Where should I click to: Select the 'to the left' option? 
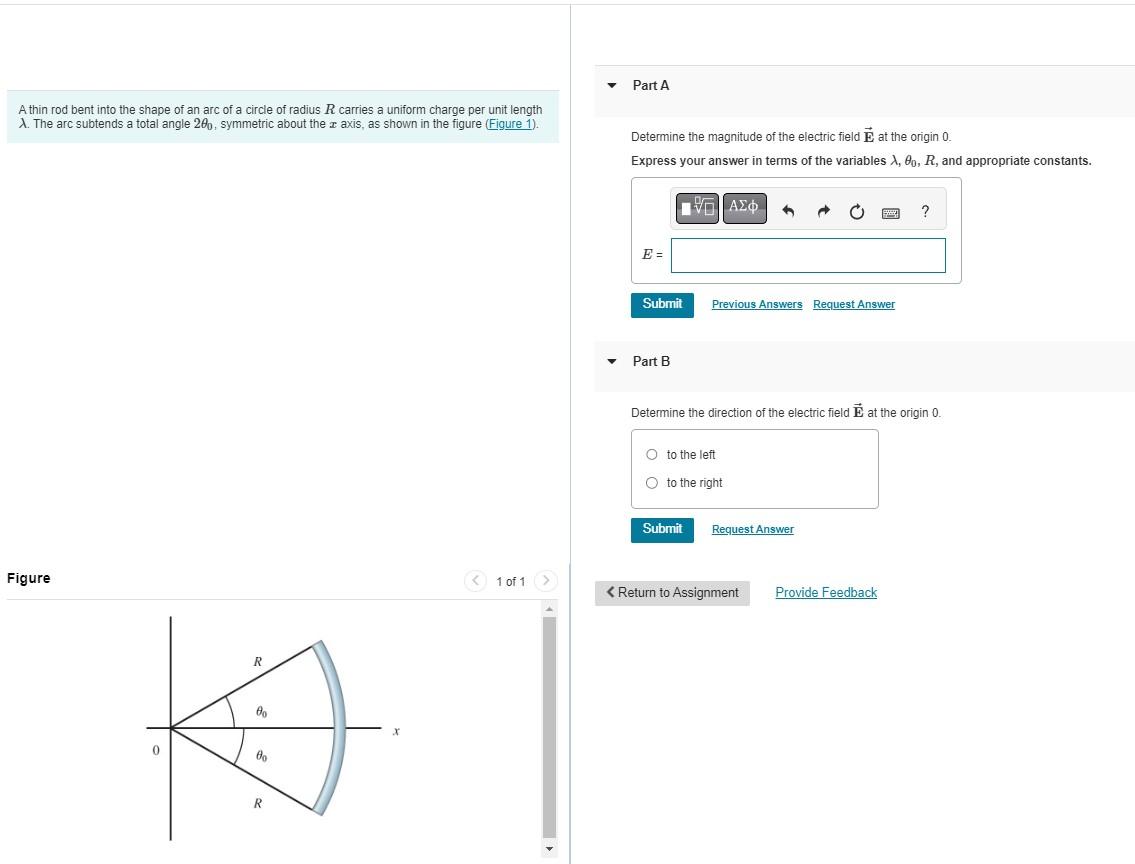pyautogui.click(x=651, y=454)
